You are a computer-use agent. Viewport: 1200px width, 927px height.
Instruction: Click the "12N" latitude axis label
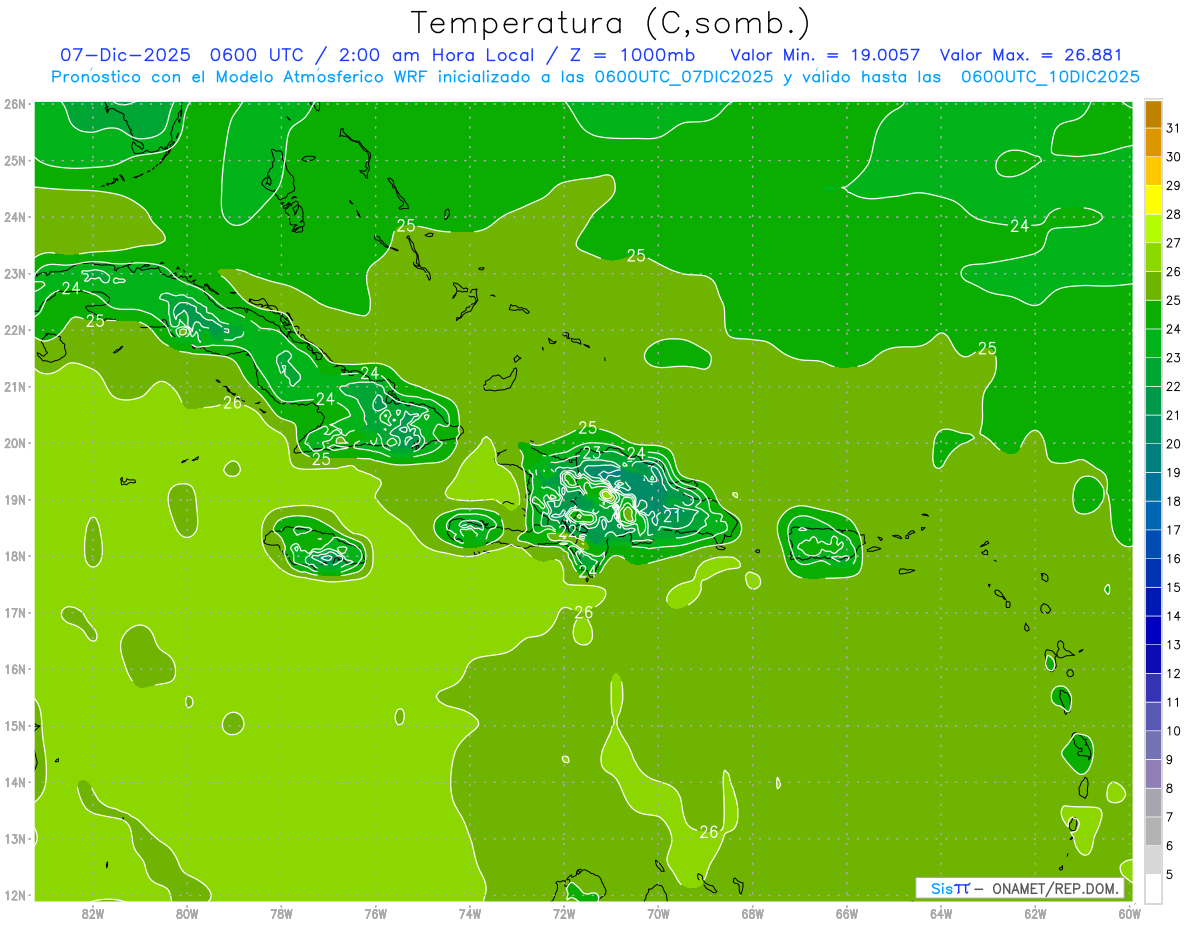pyautogui.click(x=15, y=895)
